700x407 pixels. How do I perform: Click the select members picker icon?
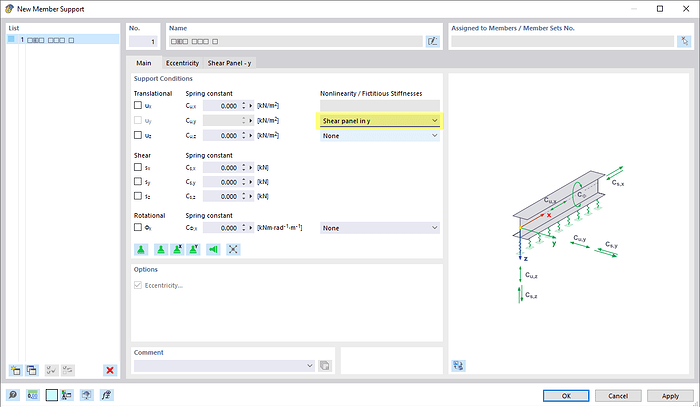pos(682,42)
